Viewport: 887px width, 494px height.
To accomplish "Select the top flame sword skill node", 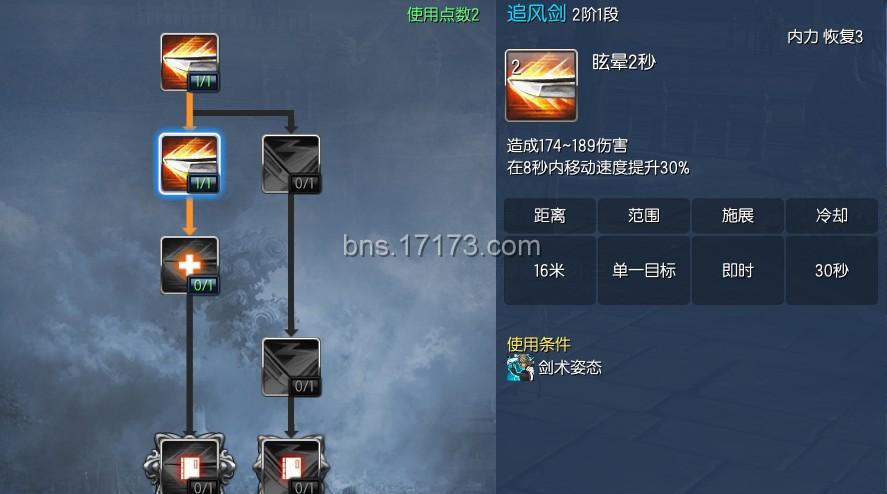I will (x=190, y=62).
